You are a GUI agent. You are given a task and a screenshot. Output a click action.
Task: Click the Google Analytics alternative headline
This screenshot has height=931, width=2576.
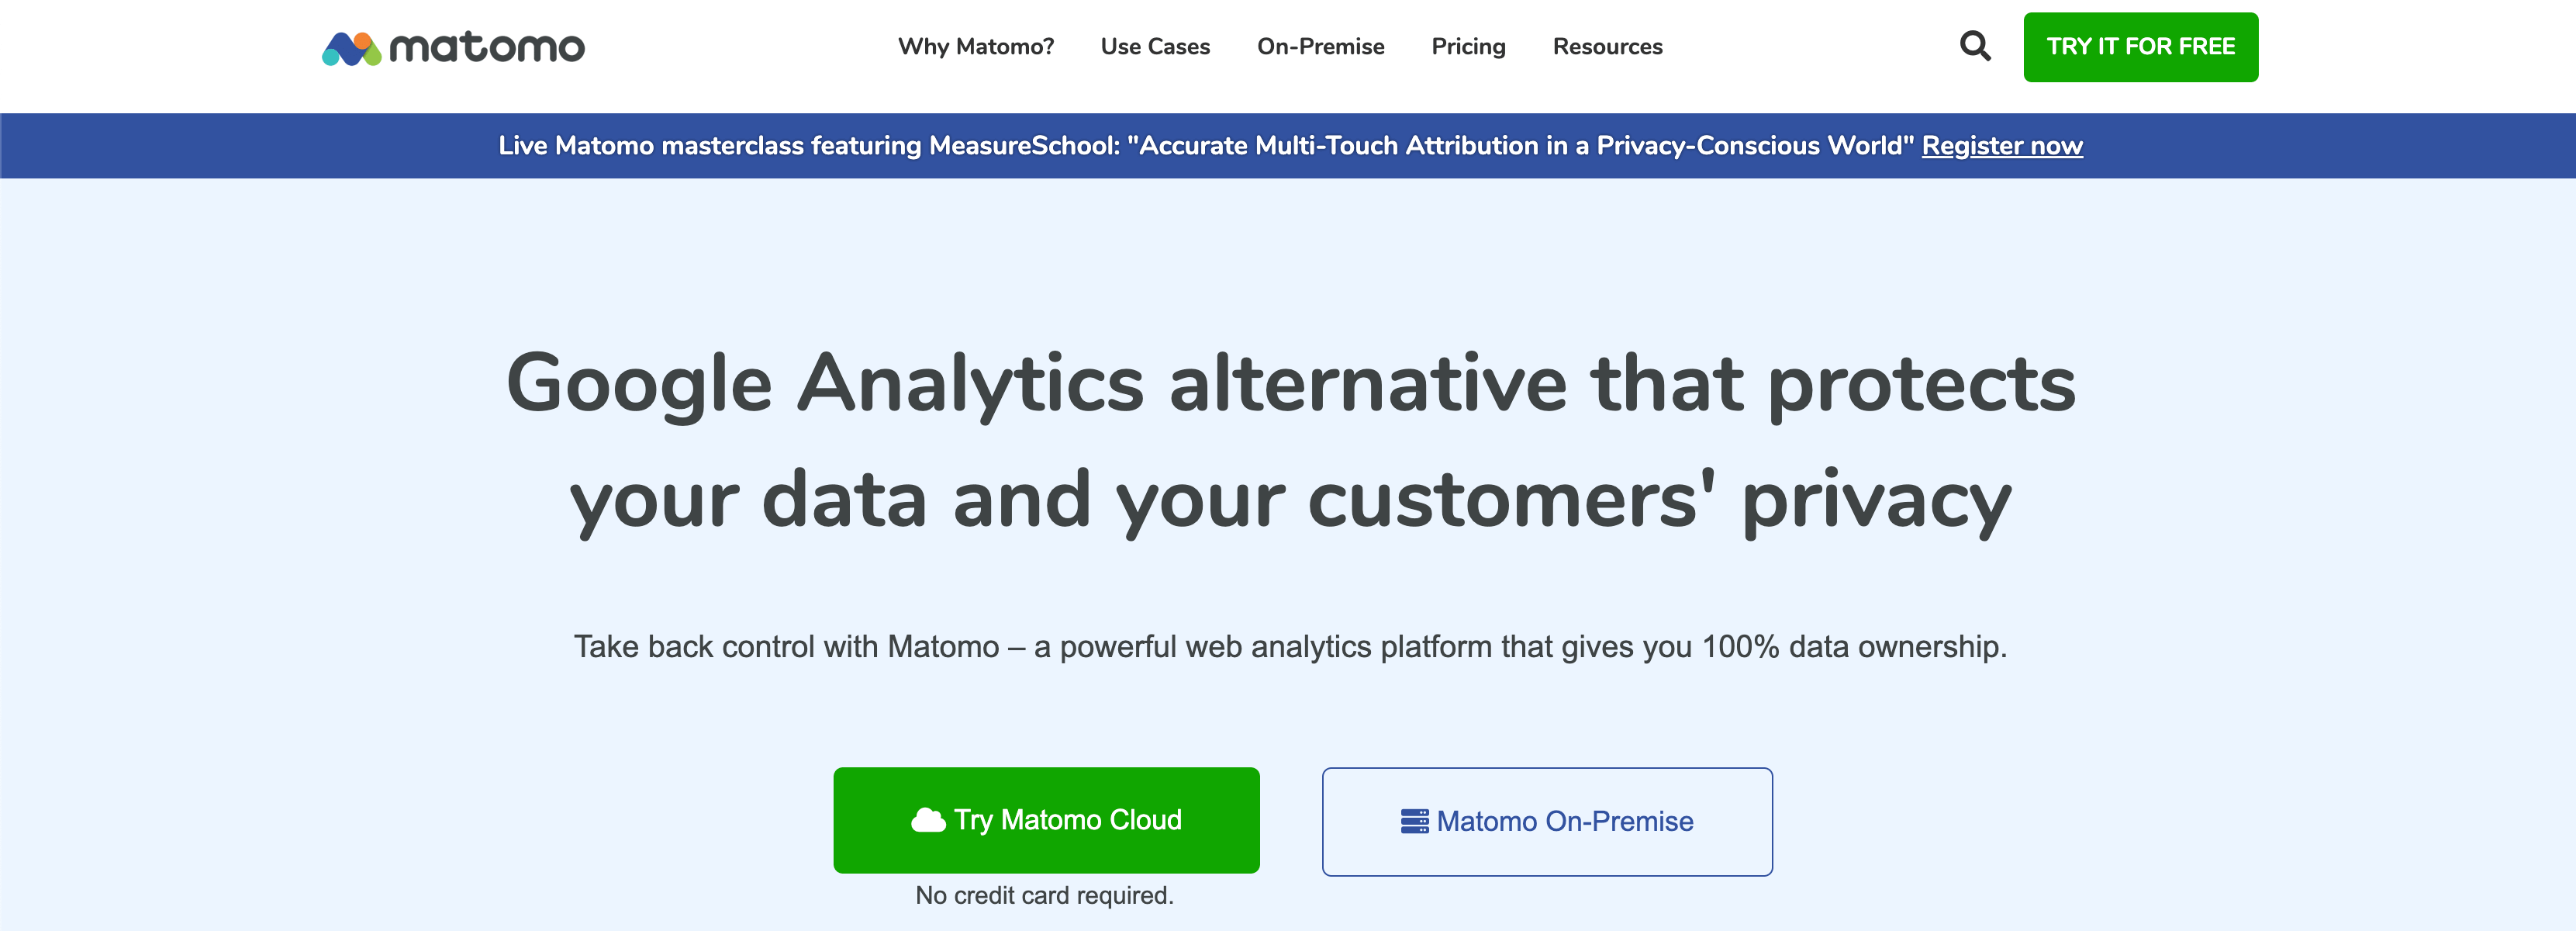tap(1290, 441)
